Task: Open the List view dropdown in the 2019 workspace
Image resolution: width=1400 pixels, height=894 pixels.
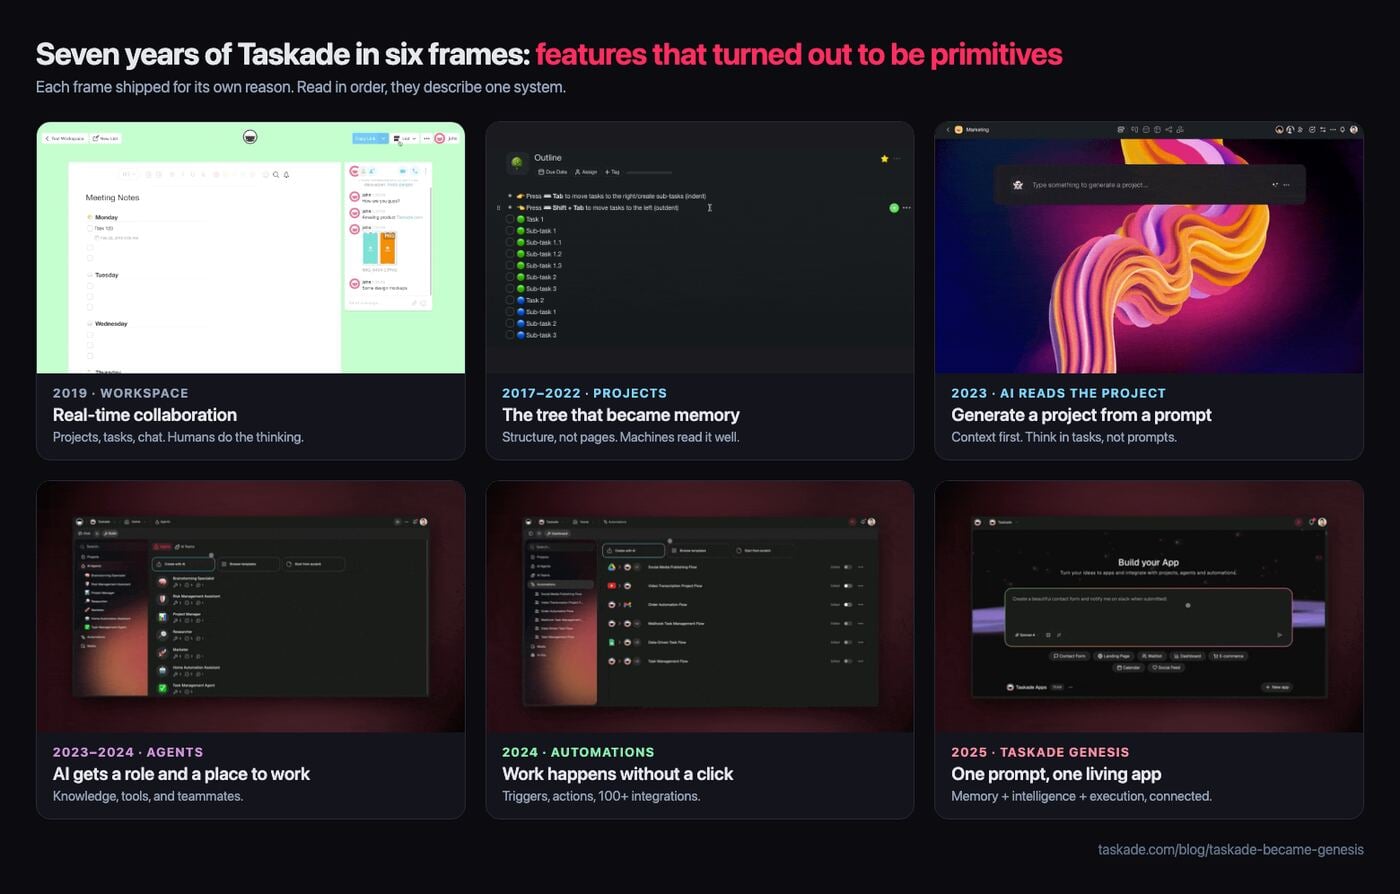Action: (x=405, y=138)
